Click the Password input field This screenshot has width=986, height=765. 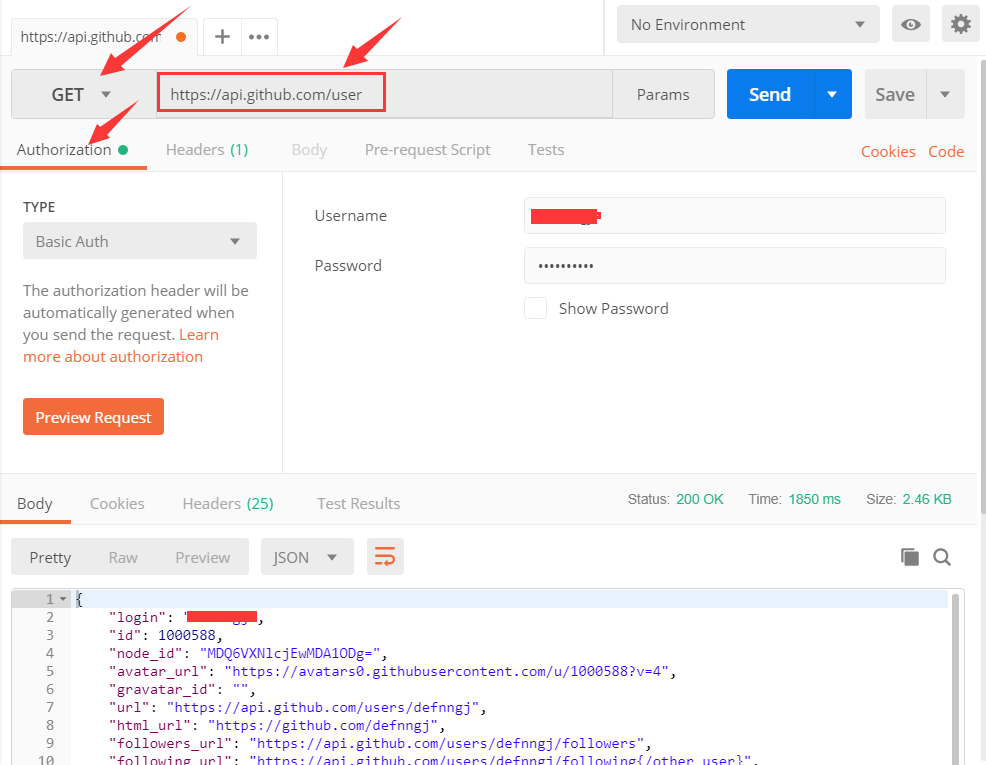pos(734,265)
